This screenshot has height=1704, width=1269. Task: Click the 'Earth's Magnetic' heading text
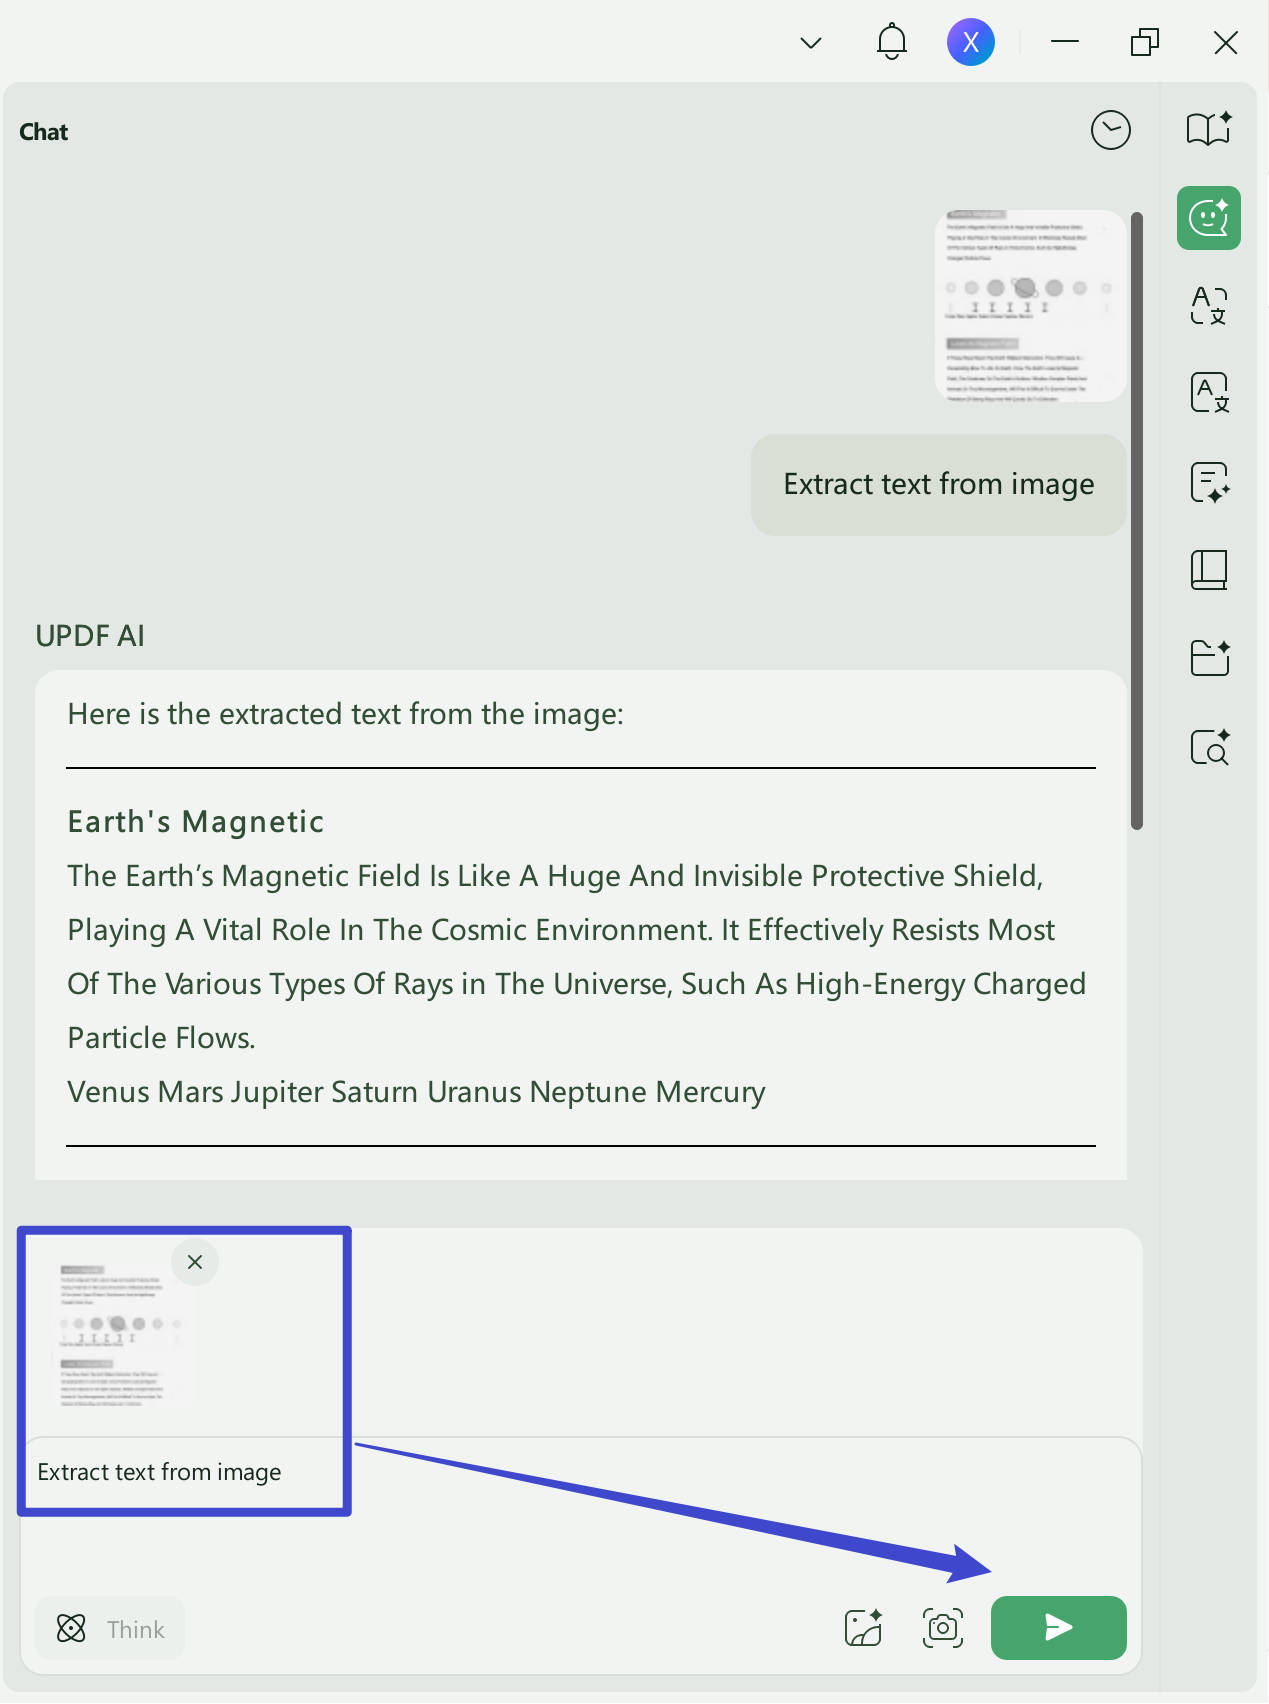click(x=196, y=821)
